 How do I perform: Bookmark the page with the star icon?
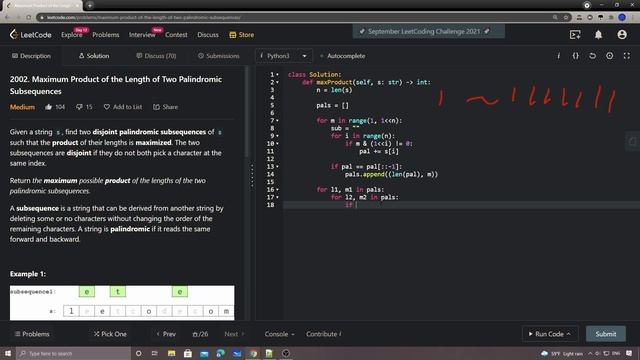coord(566,18)
